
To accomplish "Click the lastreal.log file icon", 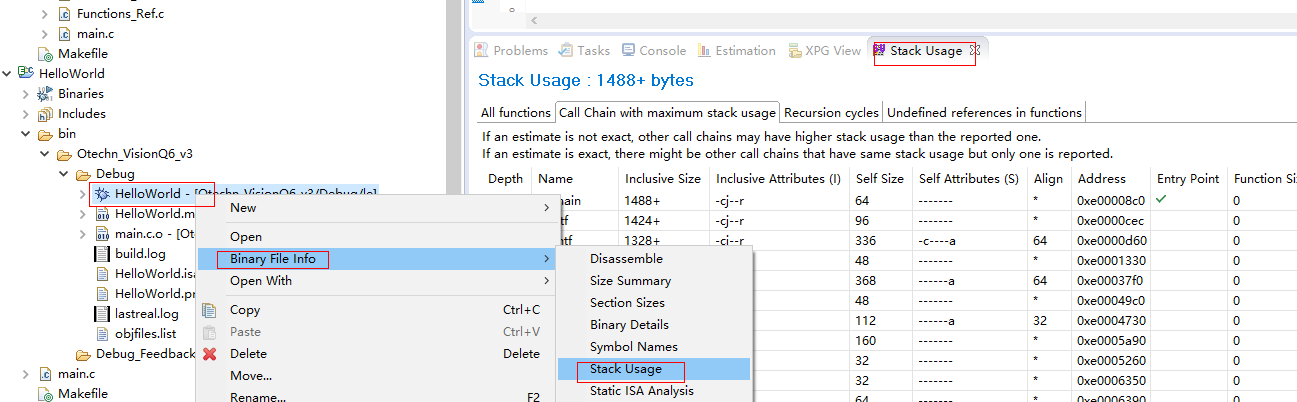I will tap(102, 313).
